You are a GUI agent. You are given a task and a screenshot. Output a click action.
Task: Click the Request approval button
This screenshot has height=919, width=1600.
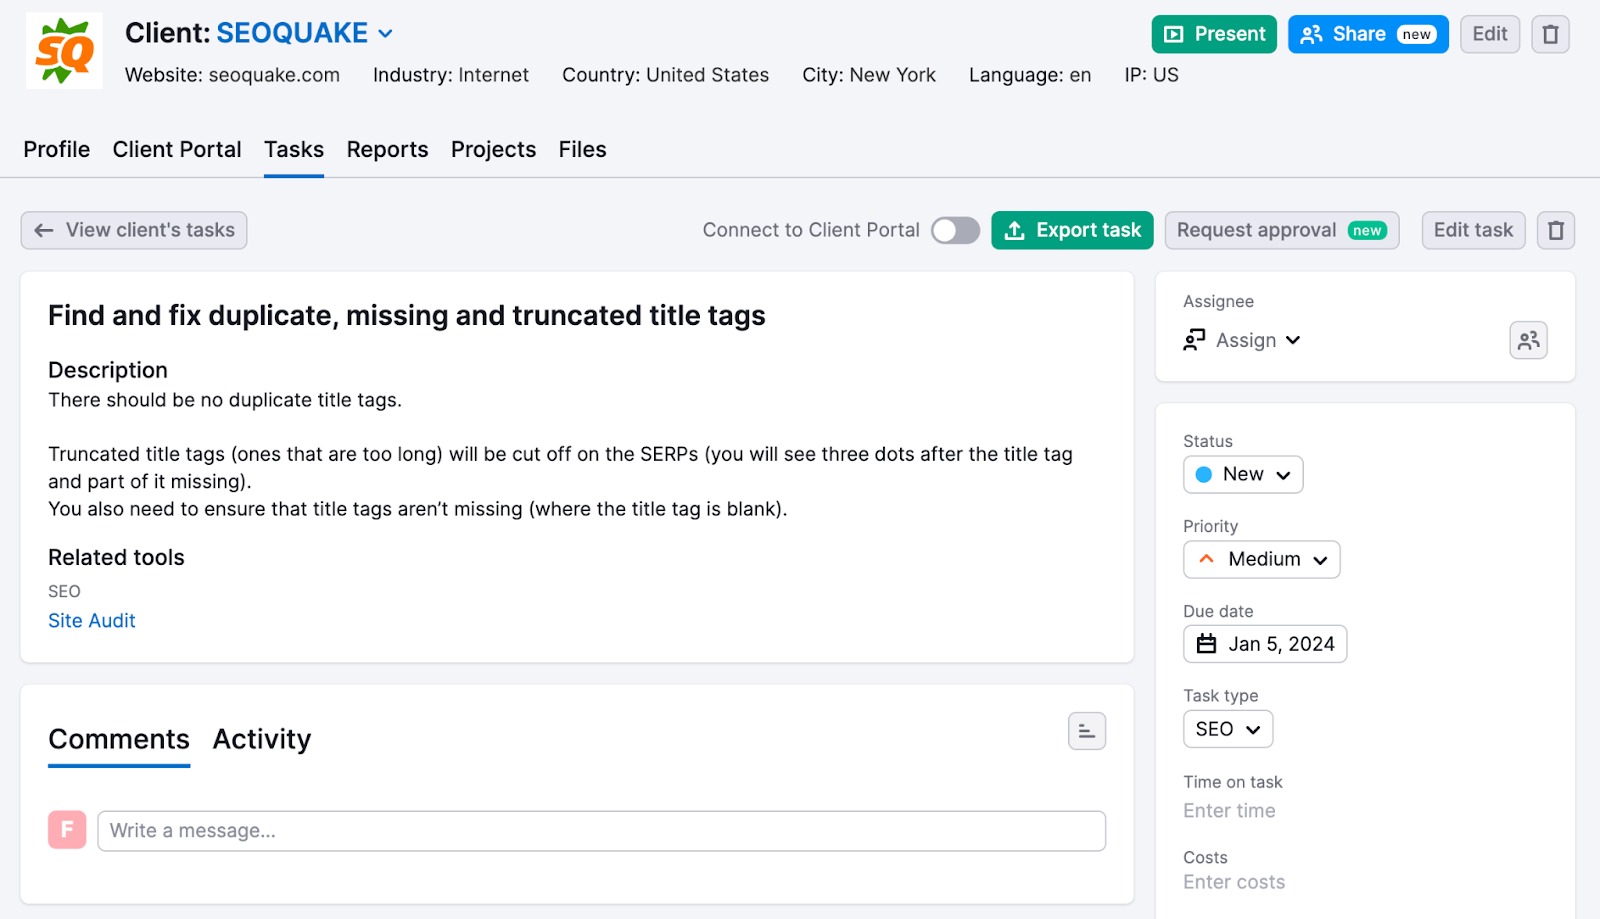[x=1282, y=230]
